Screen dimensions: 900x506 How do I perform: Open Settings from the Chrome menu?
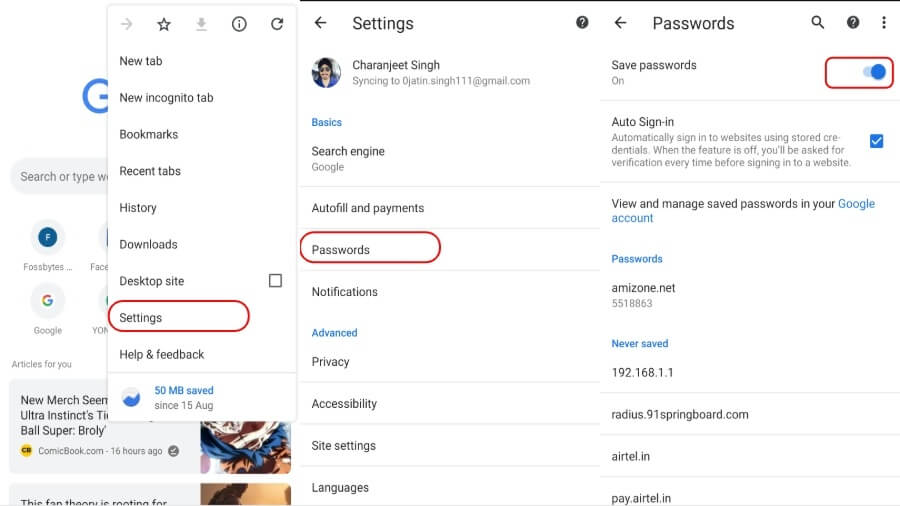coord(141,318)
